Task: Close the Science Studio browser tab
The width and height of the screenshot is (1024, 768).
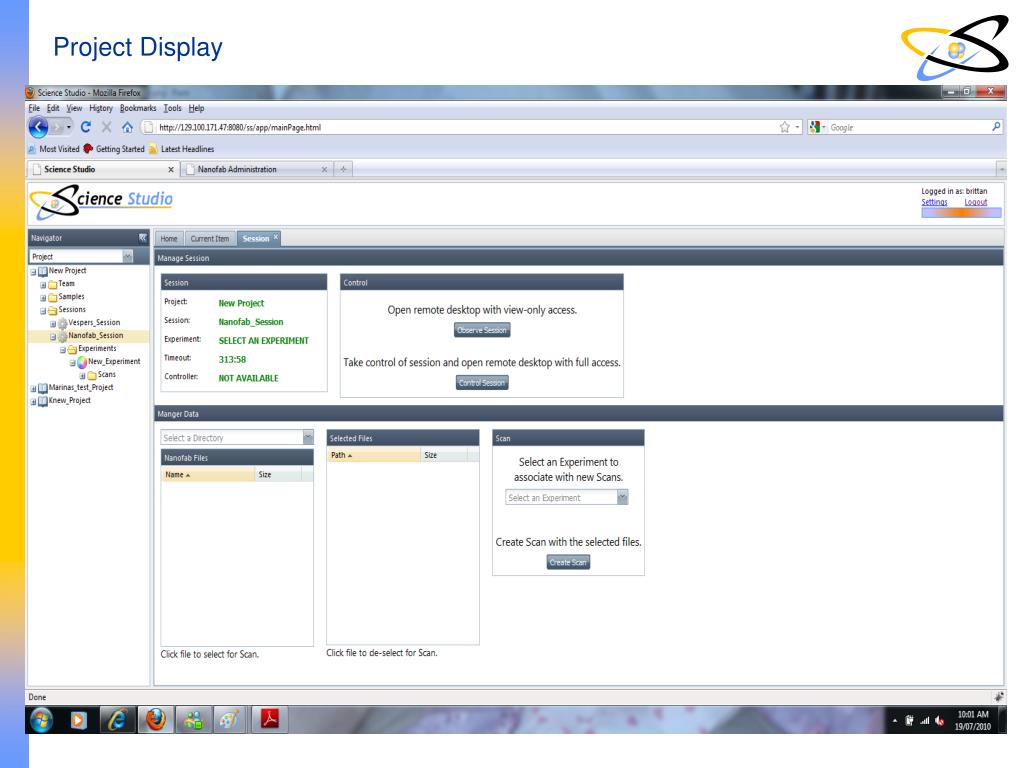Action: pyautogui.click(x=171, y=169)
